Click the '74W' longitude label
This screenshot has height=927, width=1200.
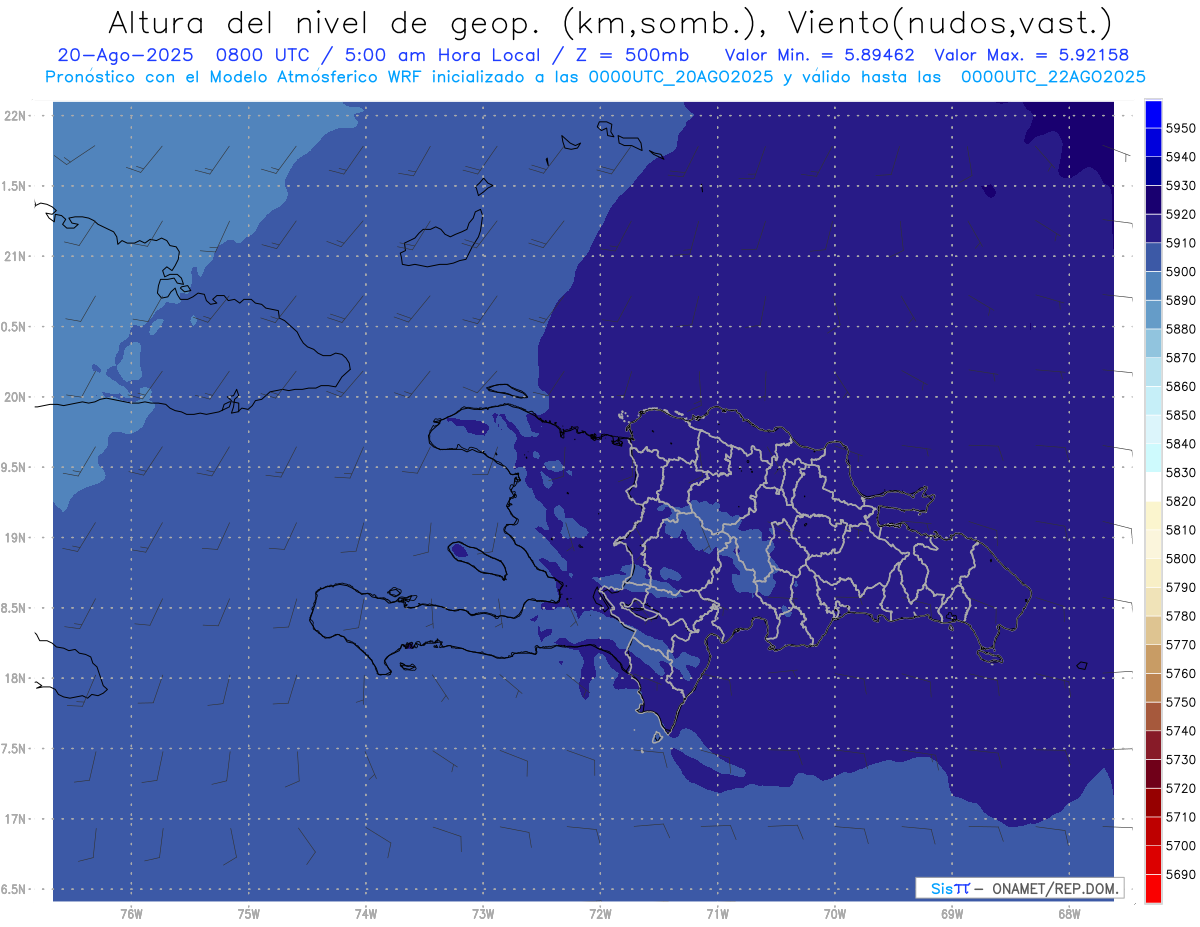pos(366,913)
